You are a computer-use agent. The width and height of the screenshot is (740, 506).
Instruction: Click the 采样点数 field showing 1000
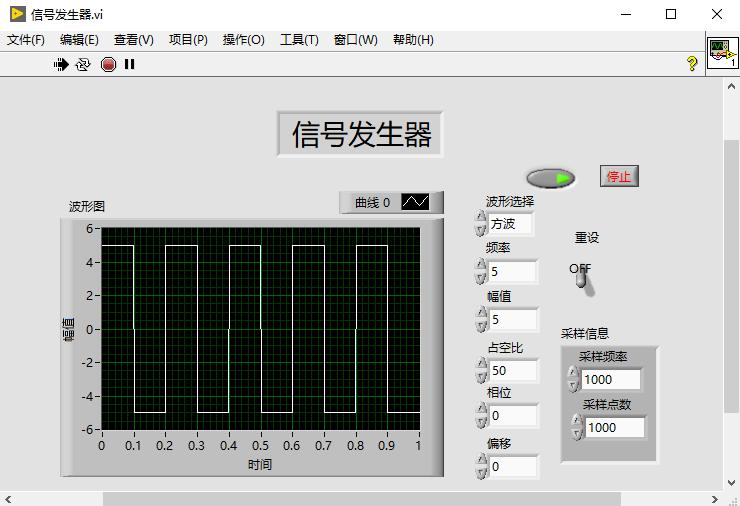click(x=614, y=428)
